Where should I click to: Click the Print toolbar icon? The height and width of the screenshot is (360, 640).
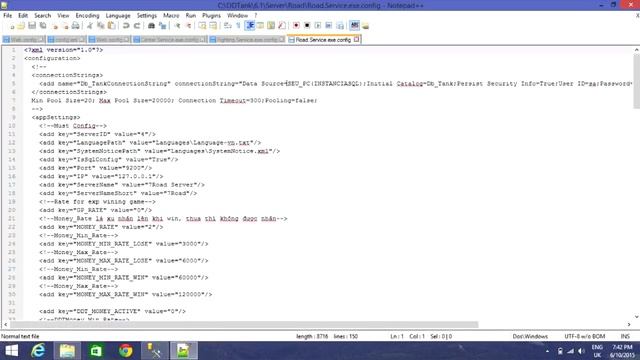point(76,26)
